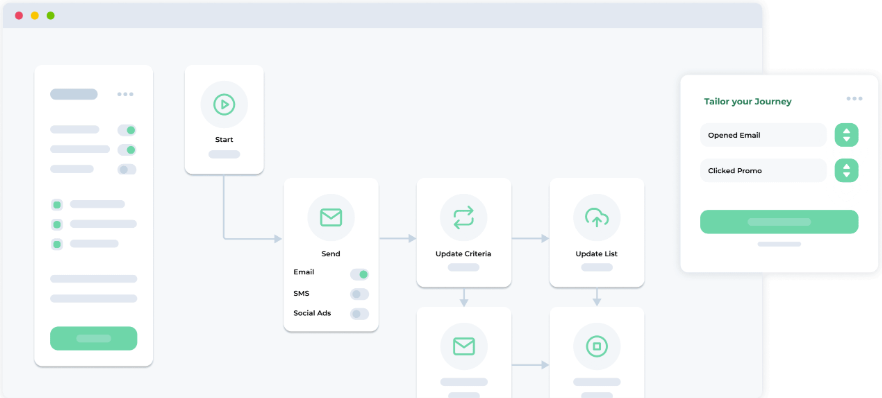Click the Update List label
Viewport: 882px width, 398px height.
pyautogui.click(x=597, y=254)
